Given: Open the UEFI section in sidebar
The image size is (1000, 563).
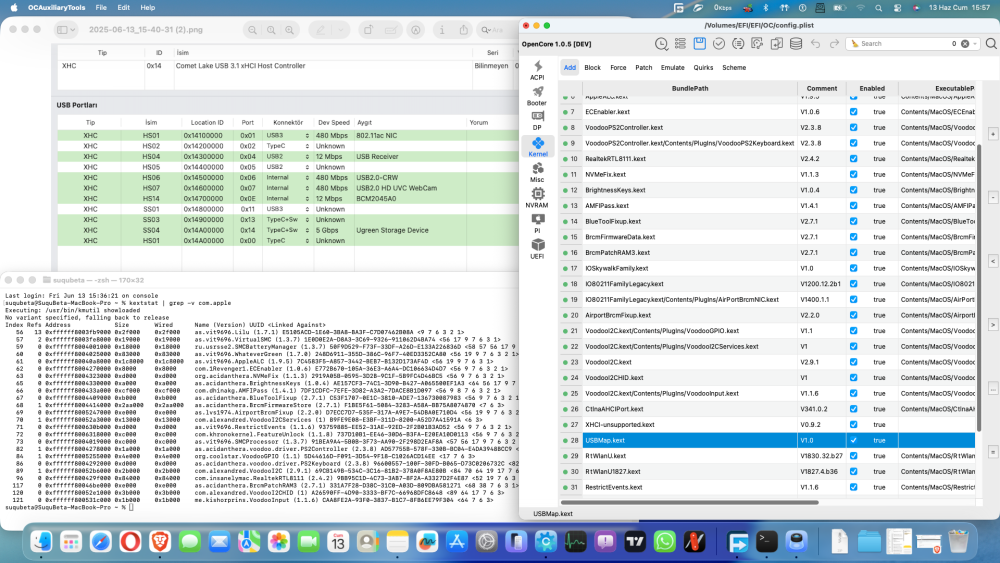Looking at the screenshot, I should 537,249.
